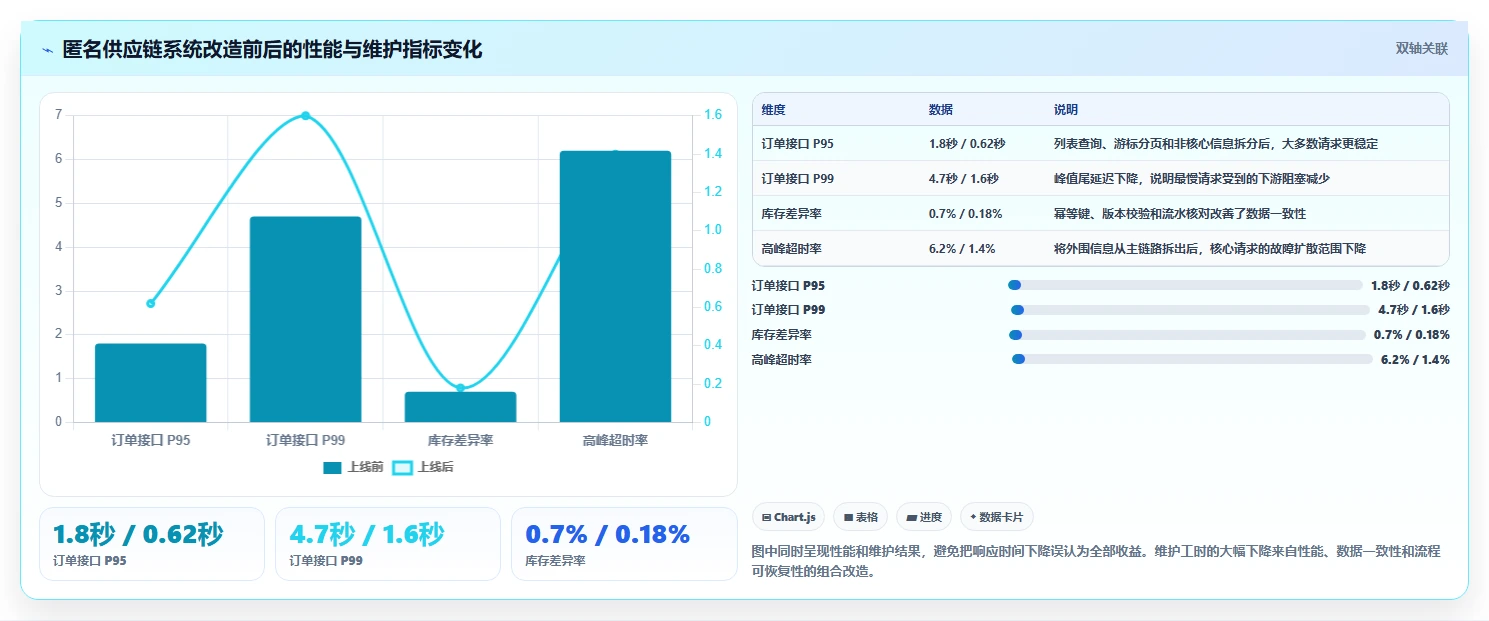The image size is (1489, 621).
Task: Click the 库存差异率 progress bar
Action: tap(1187, 335)
